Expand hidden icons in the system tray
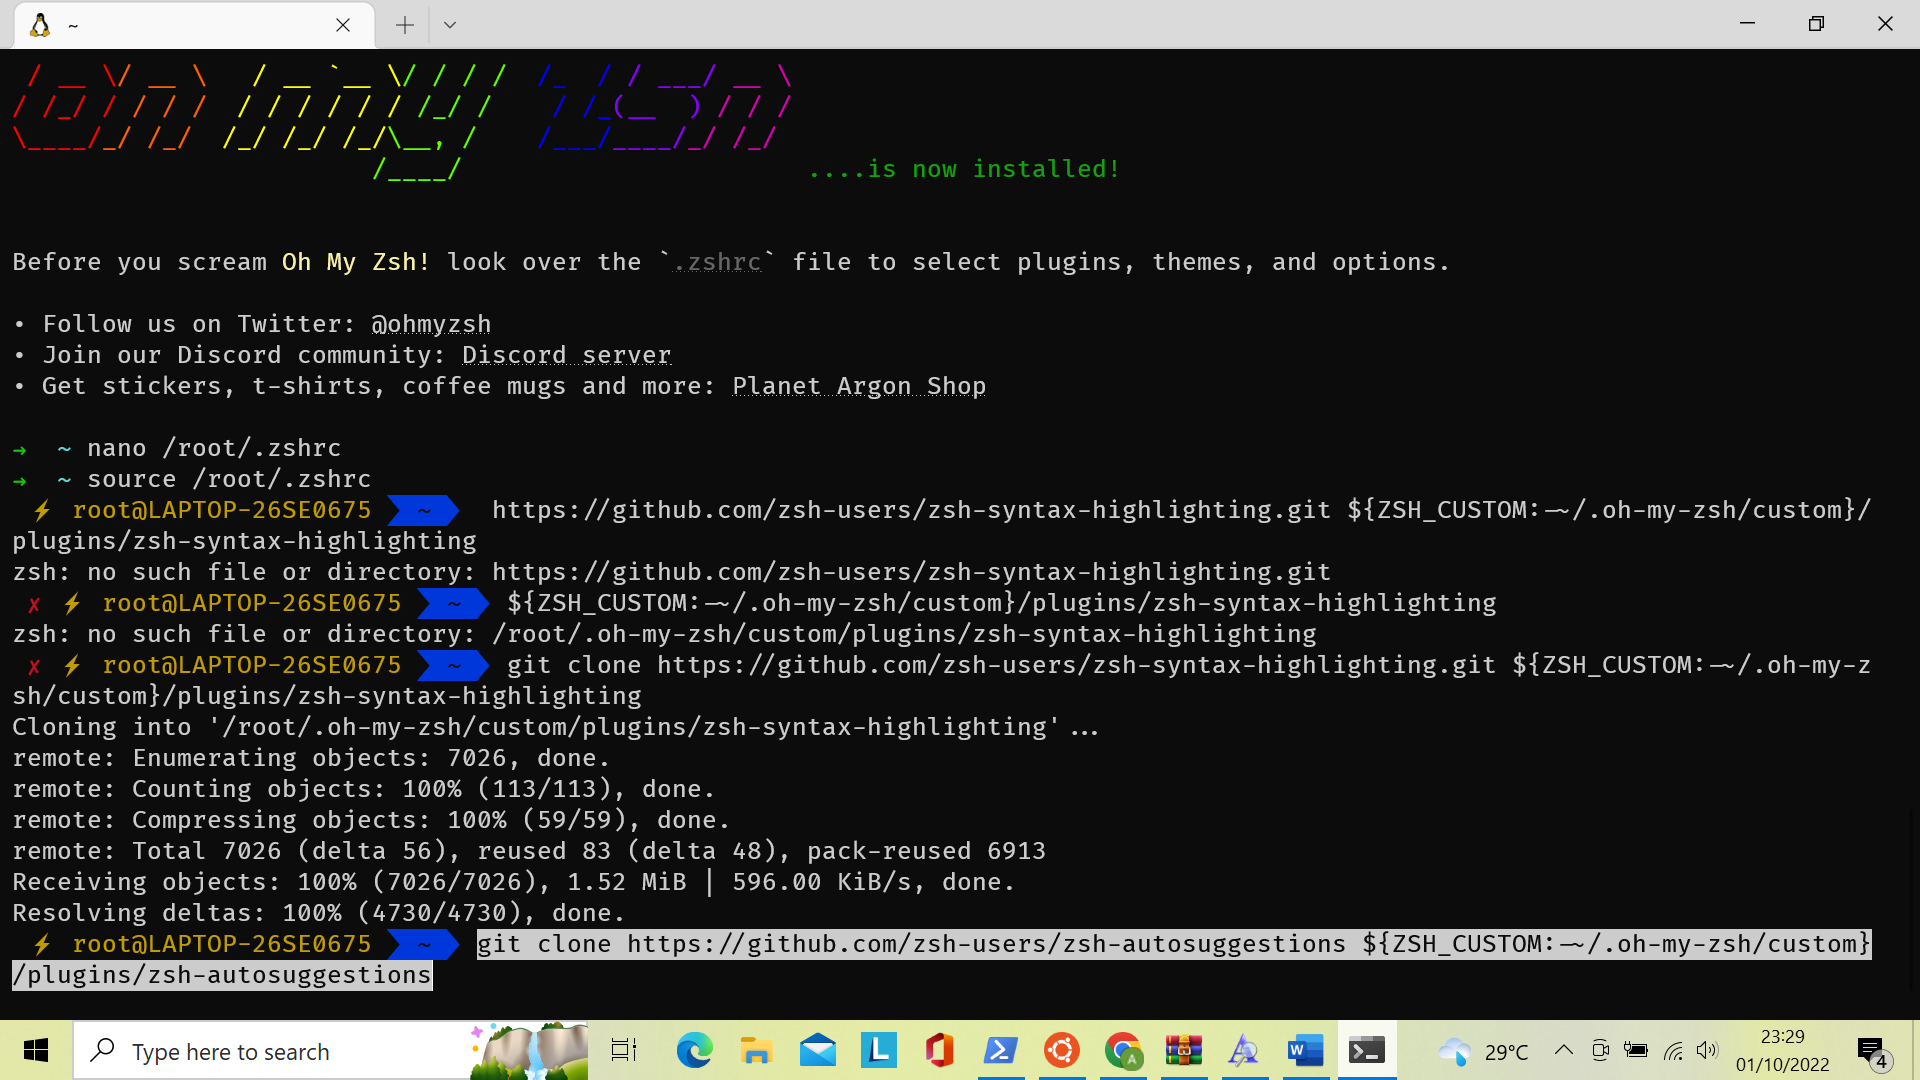This screenshot has height=1080, width=1920. click(x=1565, y=1050)
